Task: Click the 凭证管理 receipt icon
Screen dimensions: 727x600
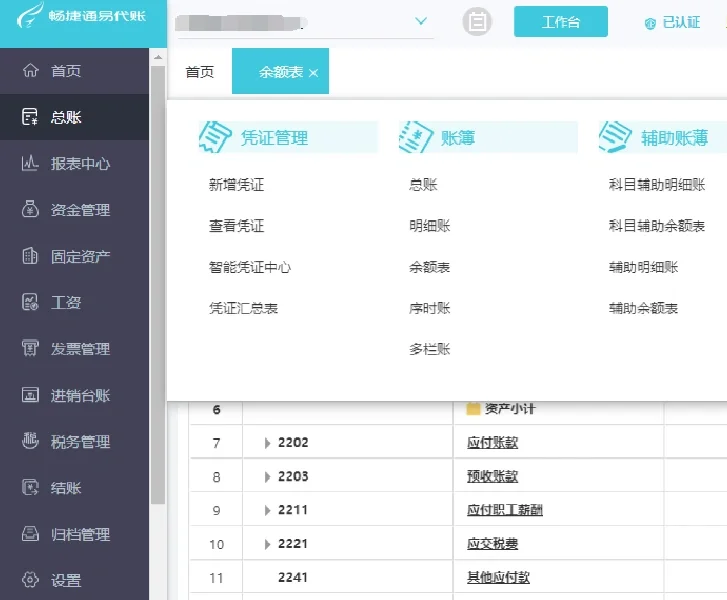Action: pos(215,137)
